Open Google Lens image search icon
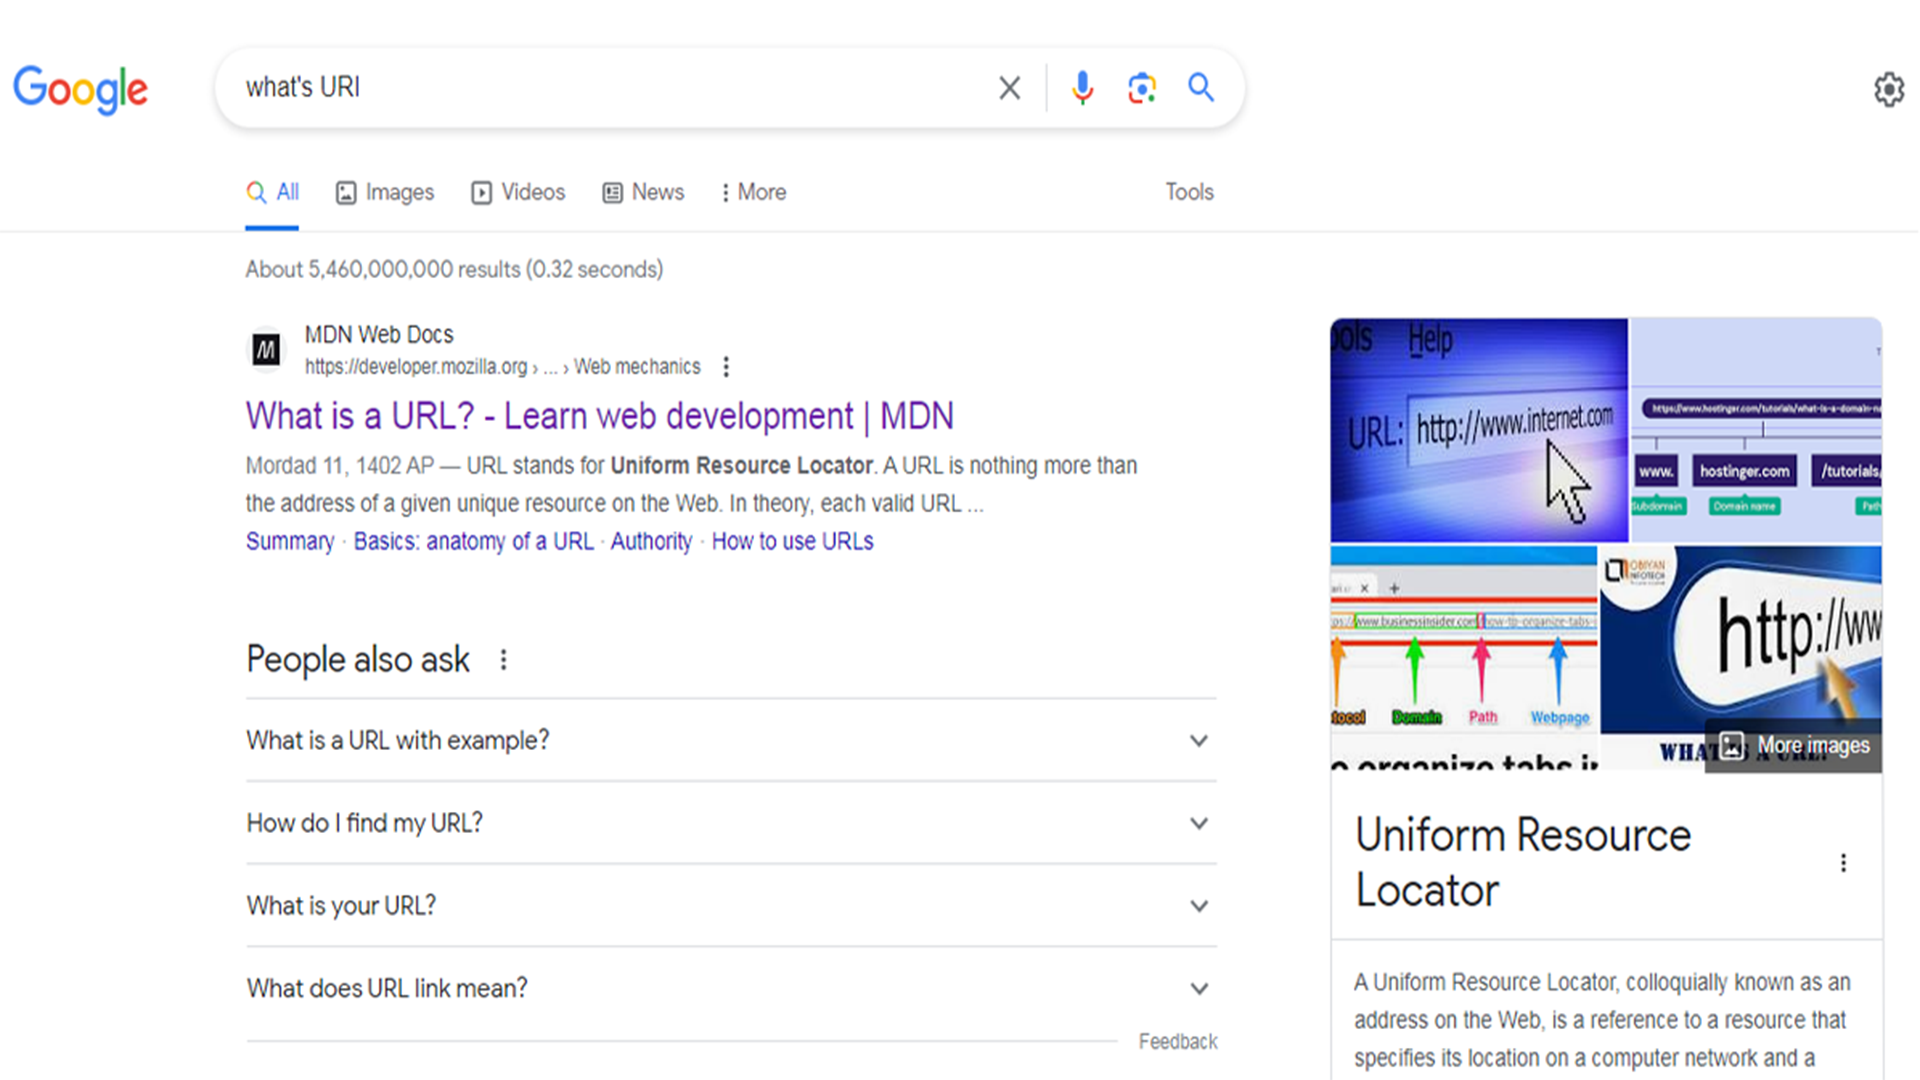 [1142, 88]
